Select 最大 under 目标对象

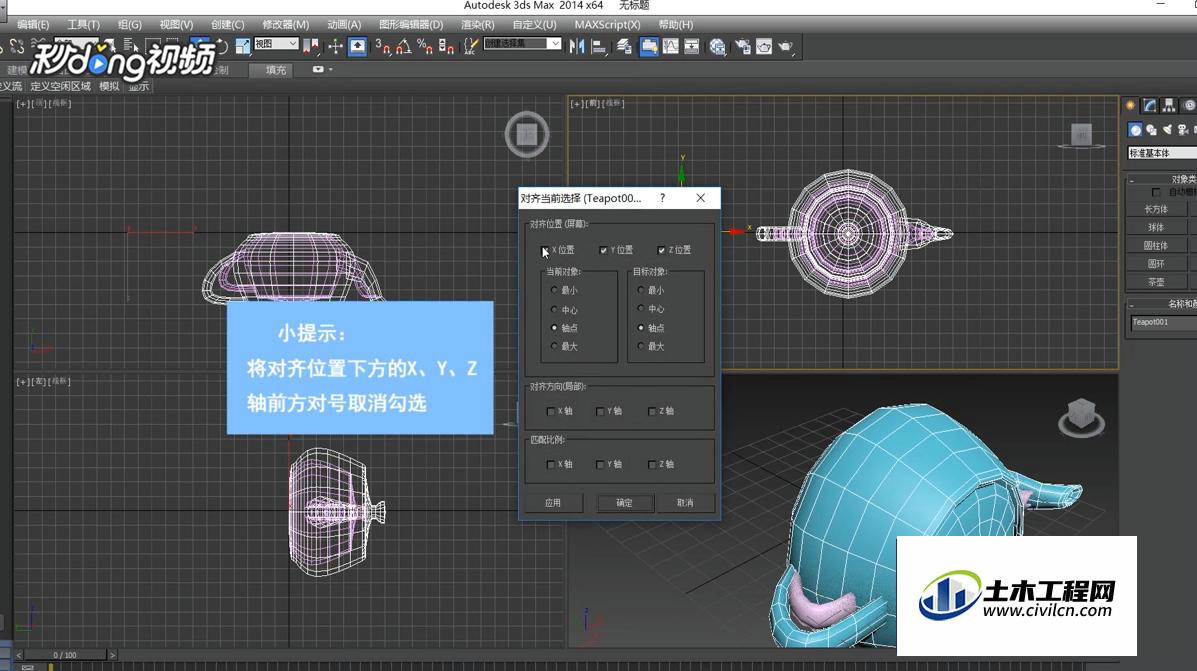coord(640,346)
